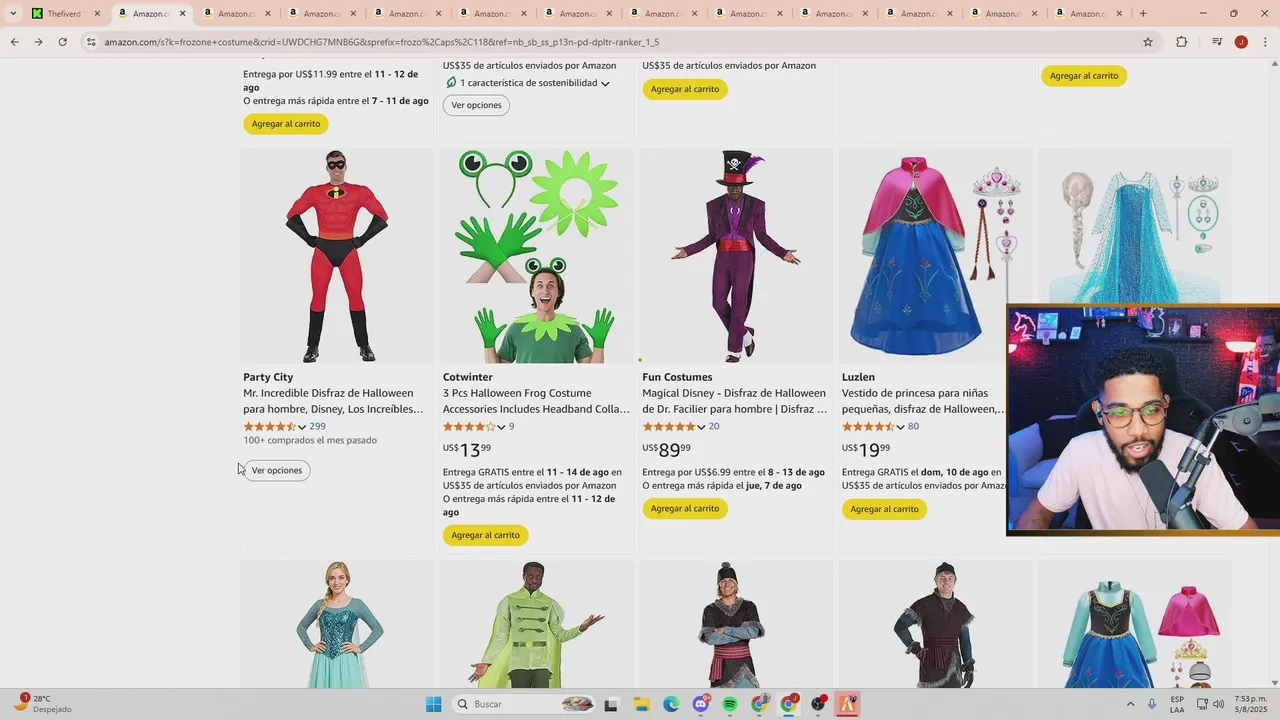Open the ESP LAA language switcher
The image size is (1280, 720).
click(1178, 704)
